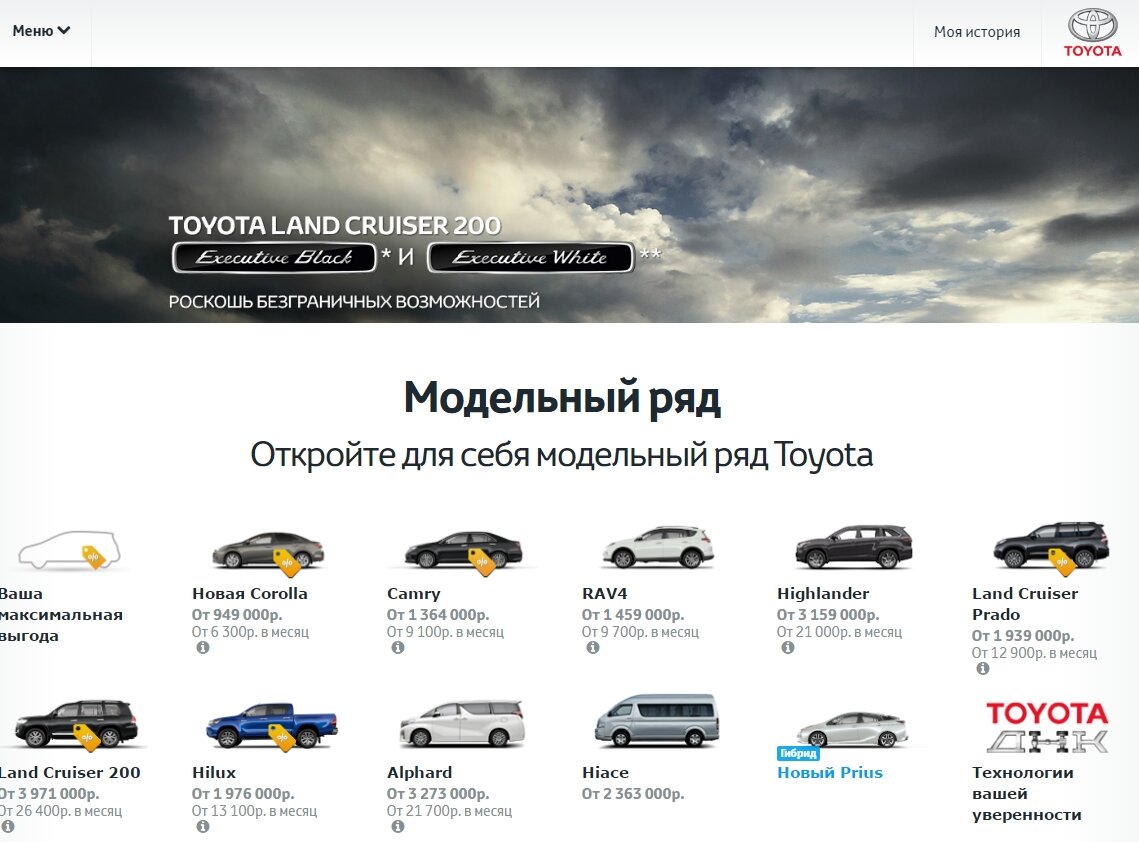
Task: Click Alphard price От 3 273 000р.
Action: 438,793
